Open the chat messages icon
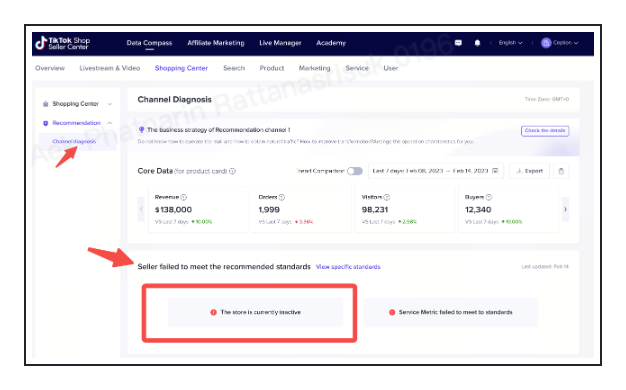 [458, 43]
